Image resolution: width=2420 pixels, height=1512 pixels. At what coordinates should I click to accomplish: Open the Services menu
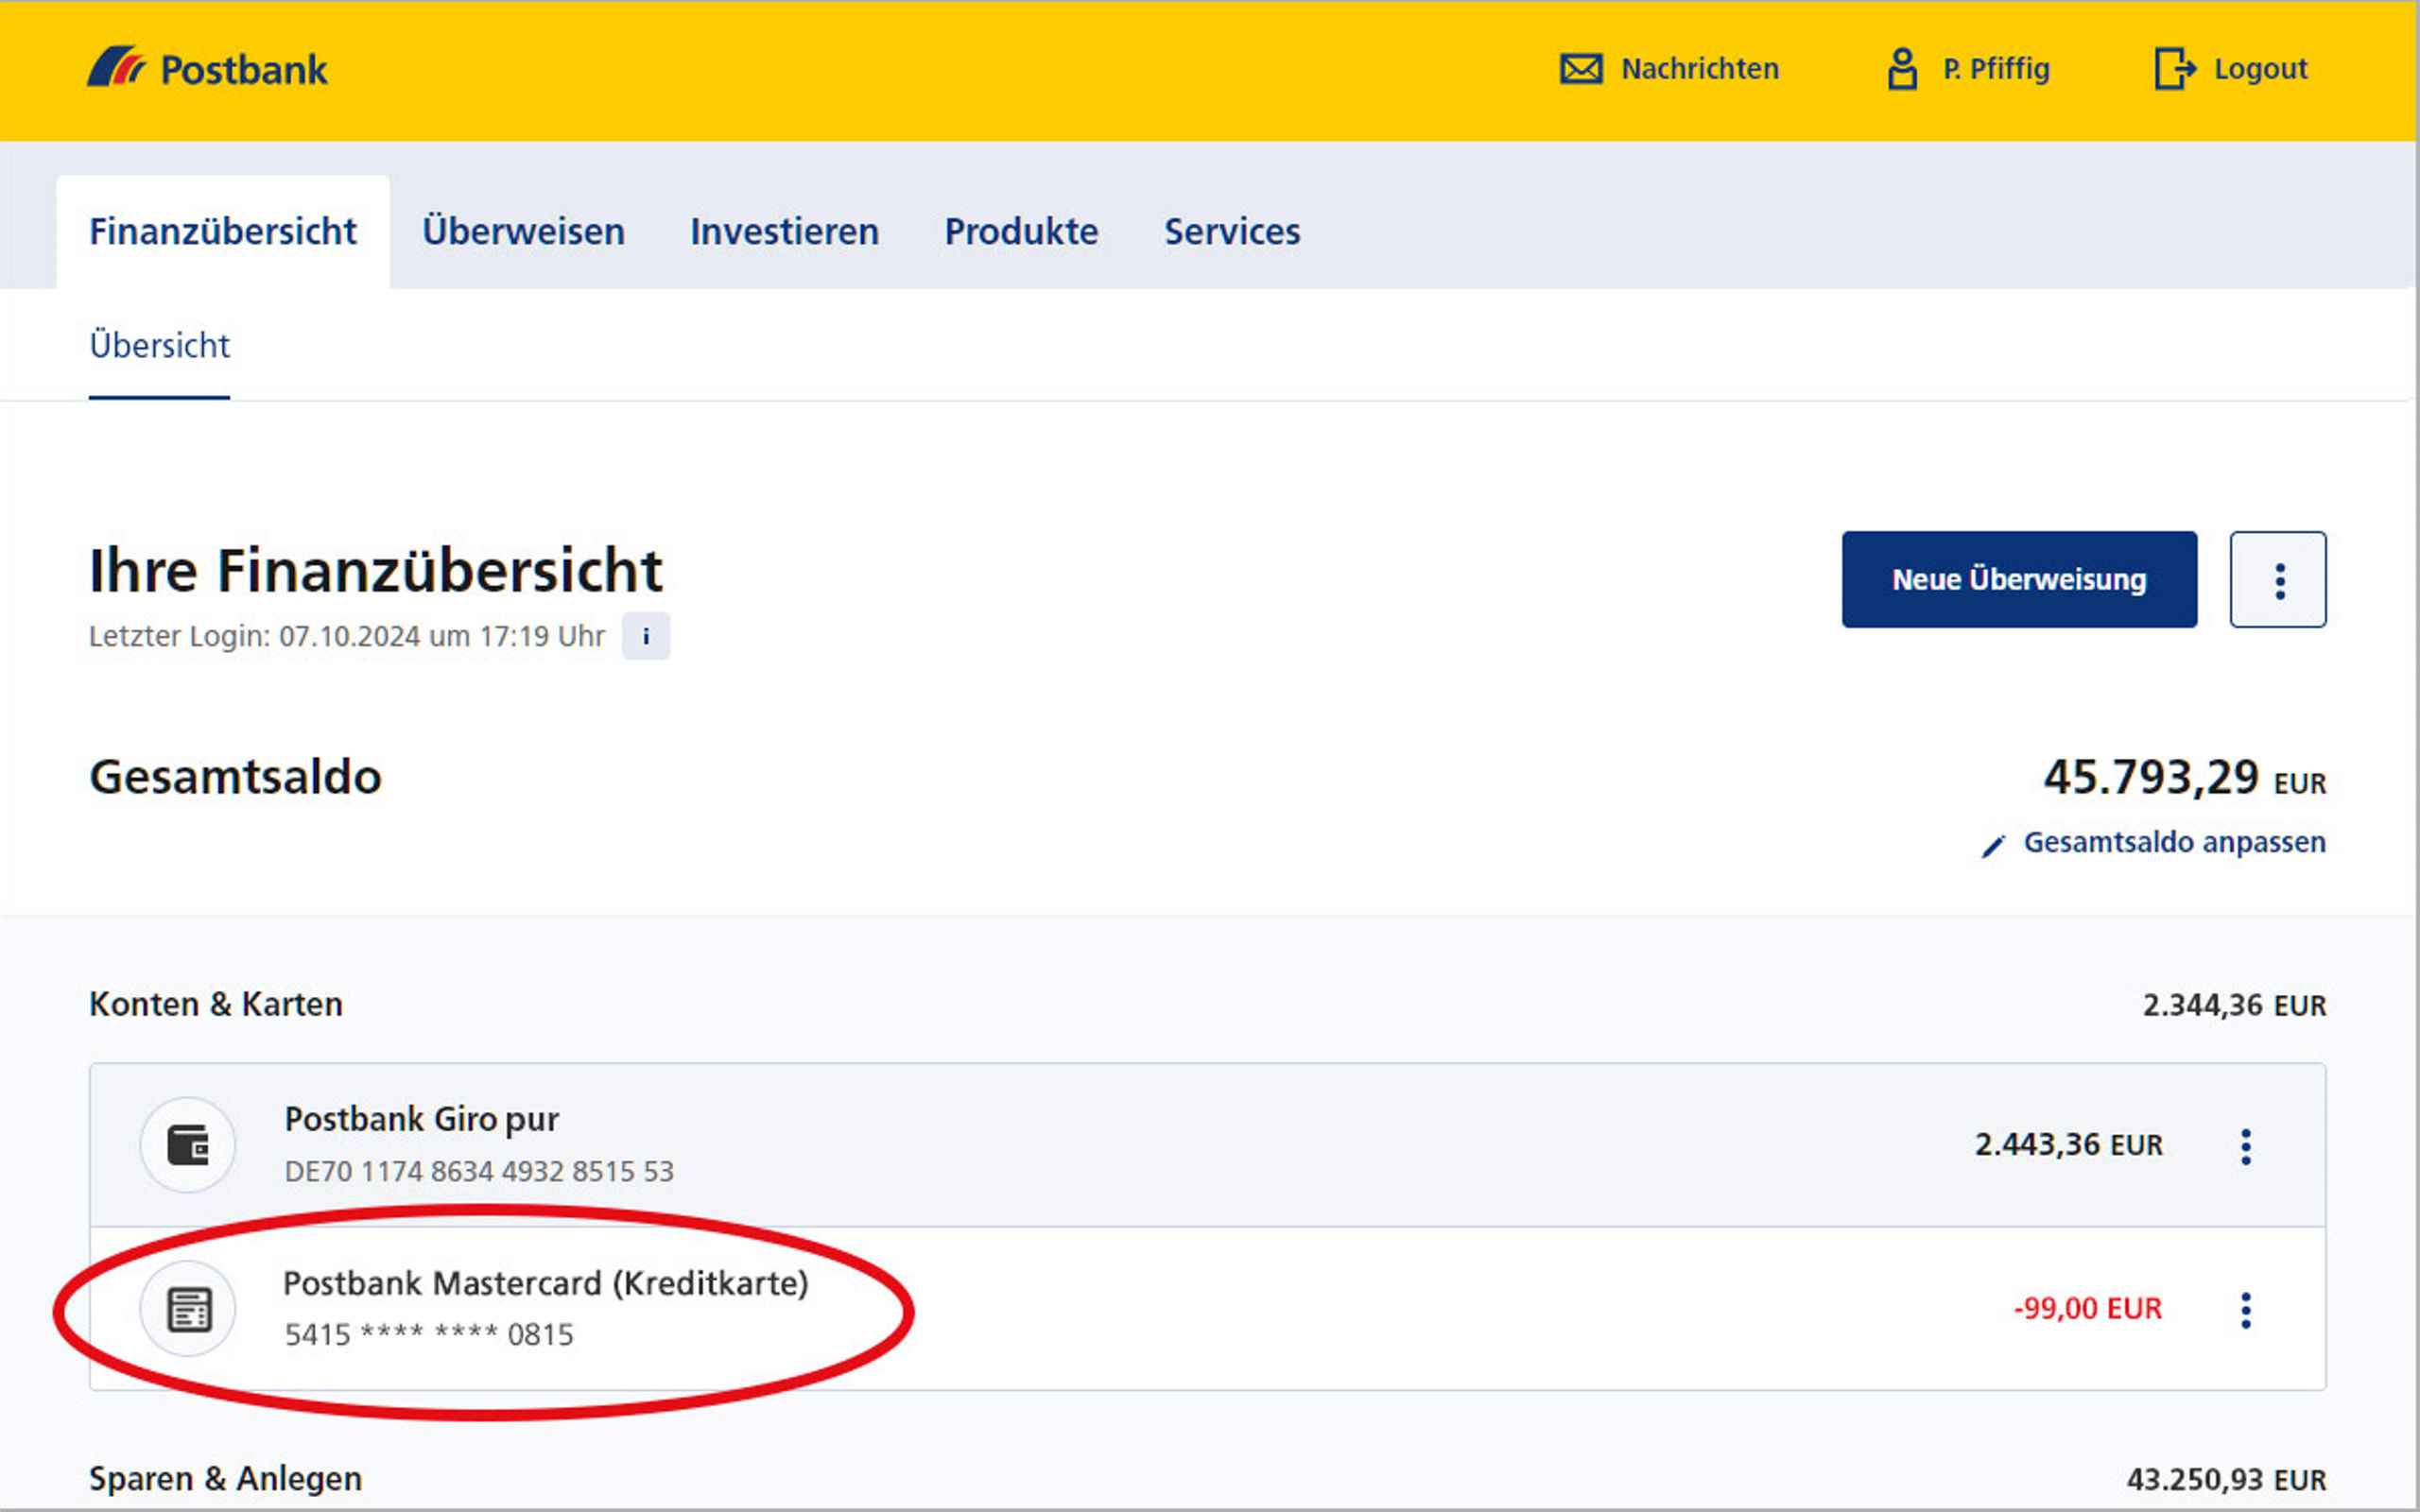click(1232, 232)
